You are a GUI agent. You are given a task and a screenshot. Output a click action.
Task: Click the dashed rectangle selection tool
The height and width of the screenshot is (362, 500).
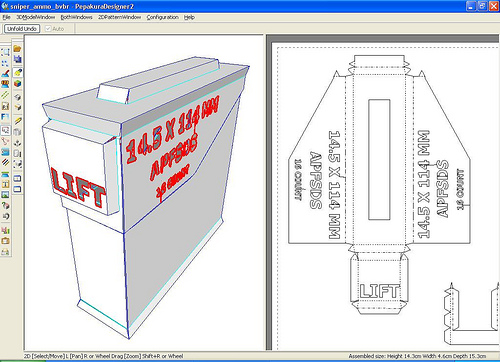coord(5,52)
